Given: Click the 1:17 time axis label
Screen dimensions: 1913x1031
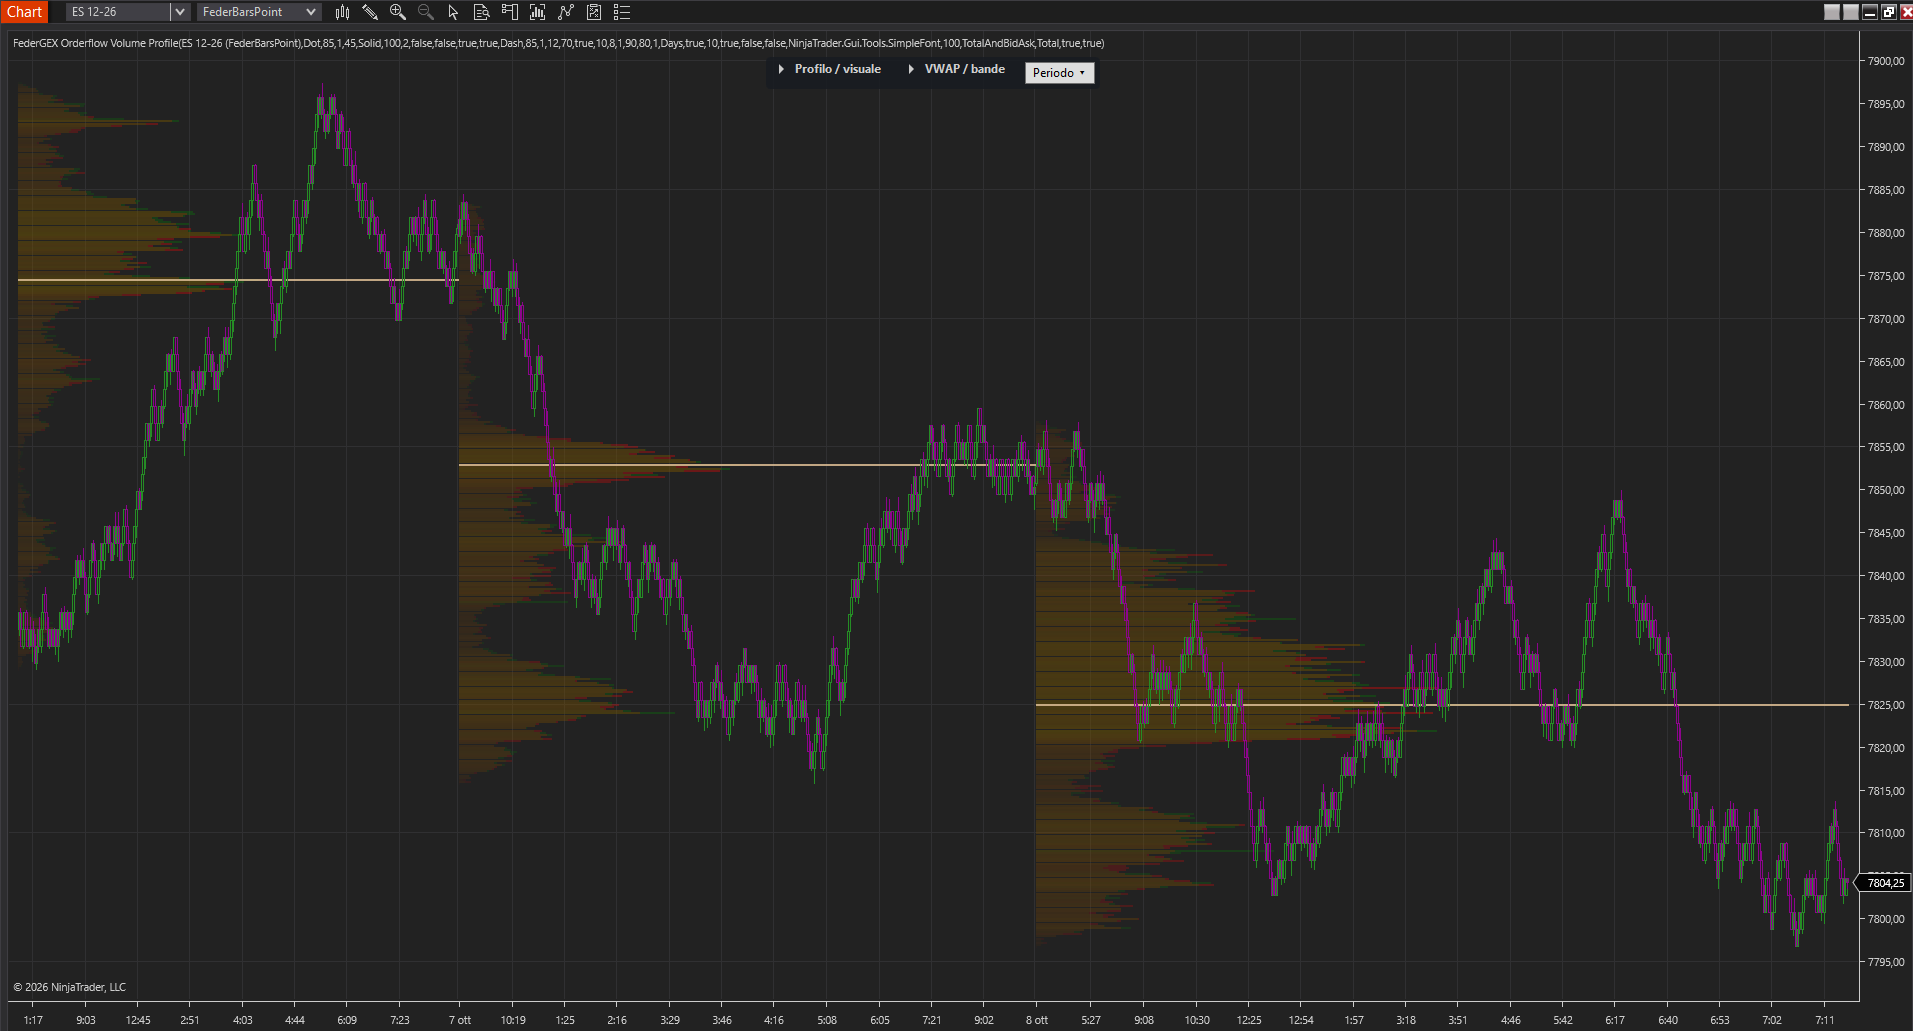Looking at the screenshot, I should [x=33, y=1020].
